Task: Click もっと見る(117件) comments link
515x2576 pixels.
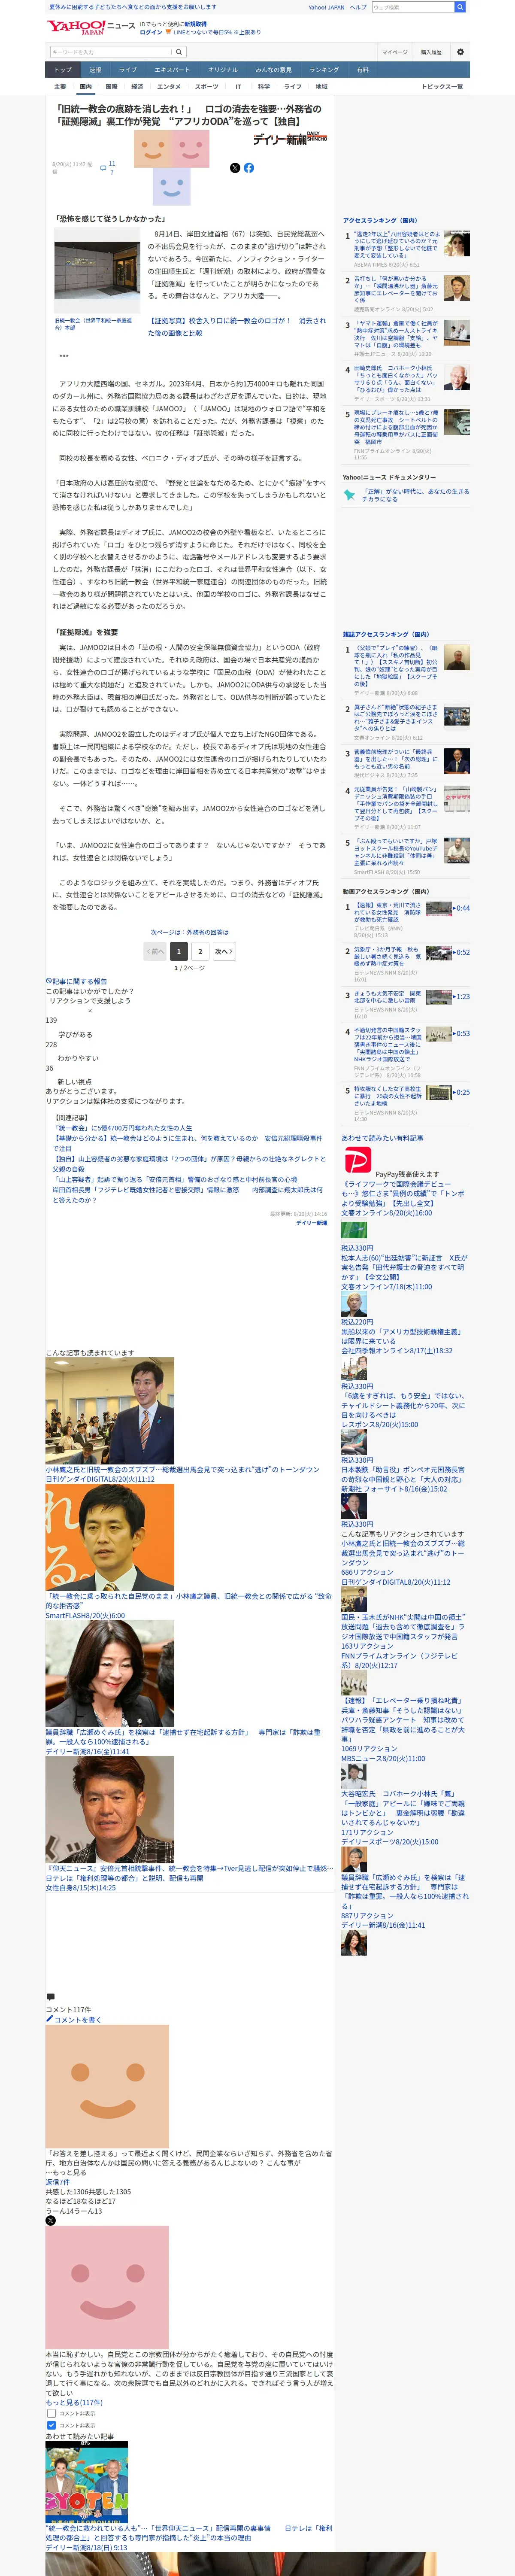Action: pyautogui.click(x=74, y=2403)
